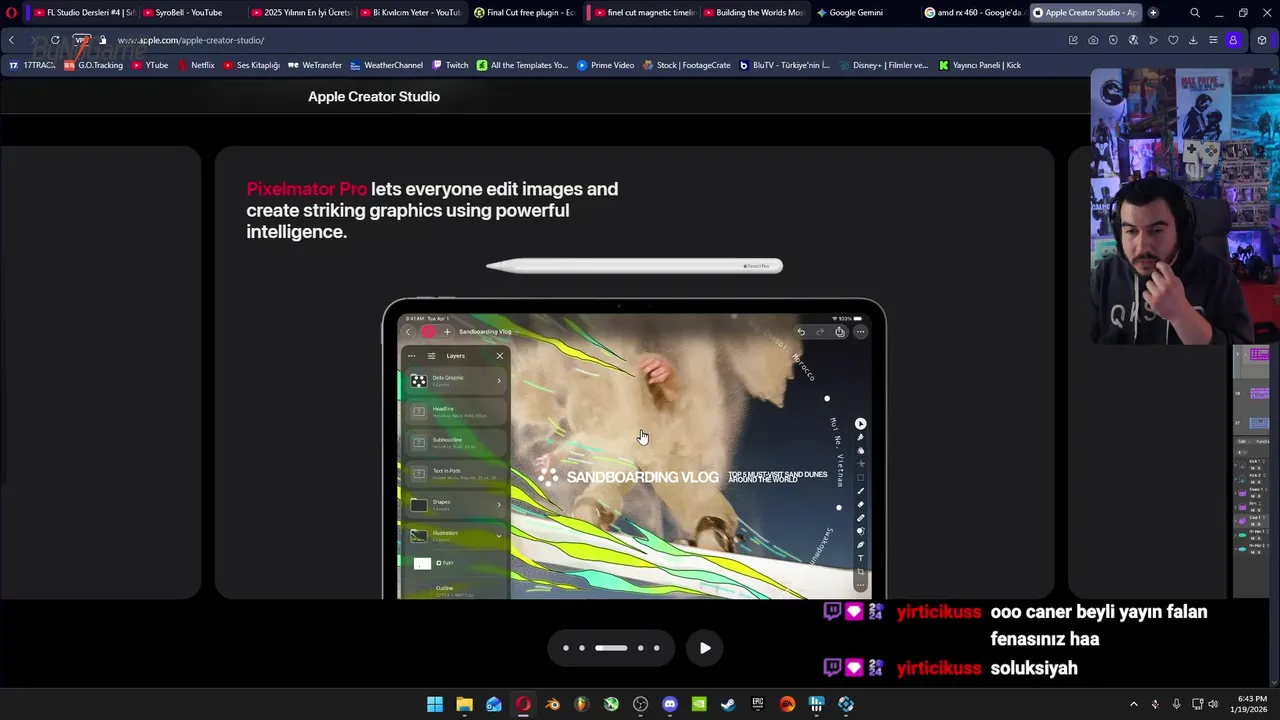
Task: Open Discord from the taskbar
Action: point(670,704)
